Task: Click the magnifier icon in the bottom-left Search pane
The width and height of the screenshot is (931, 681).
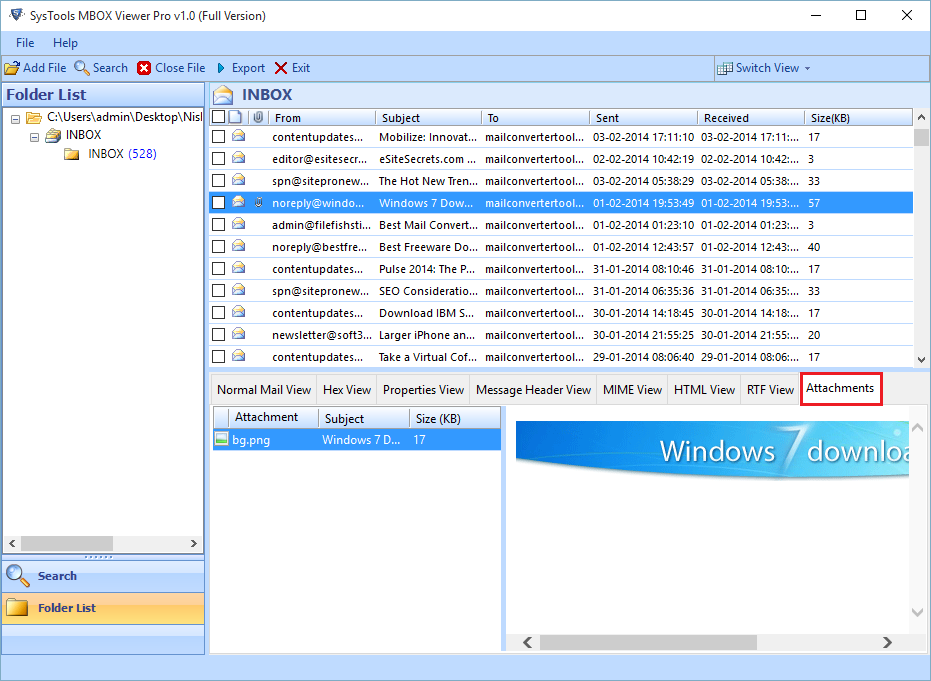Action: [17, 575]
